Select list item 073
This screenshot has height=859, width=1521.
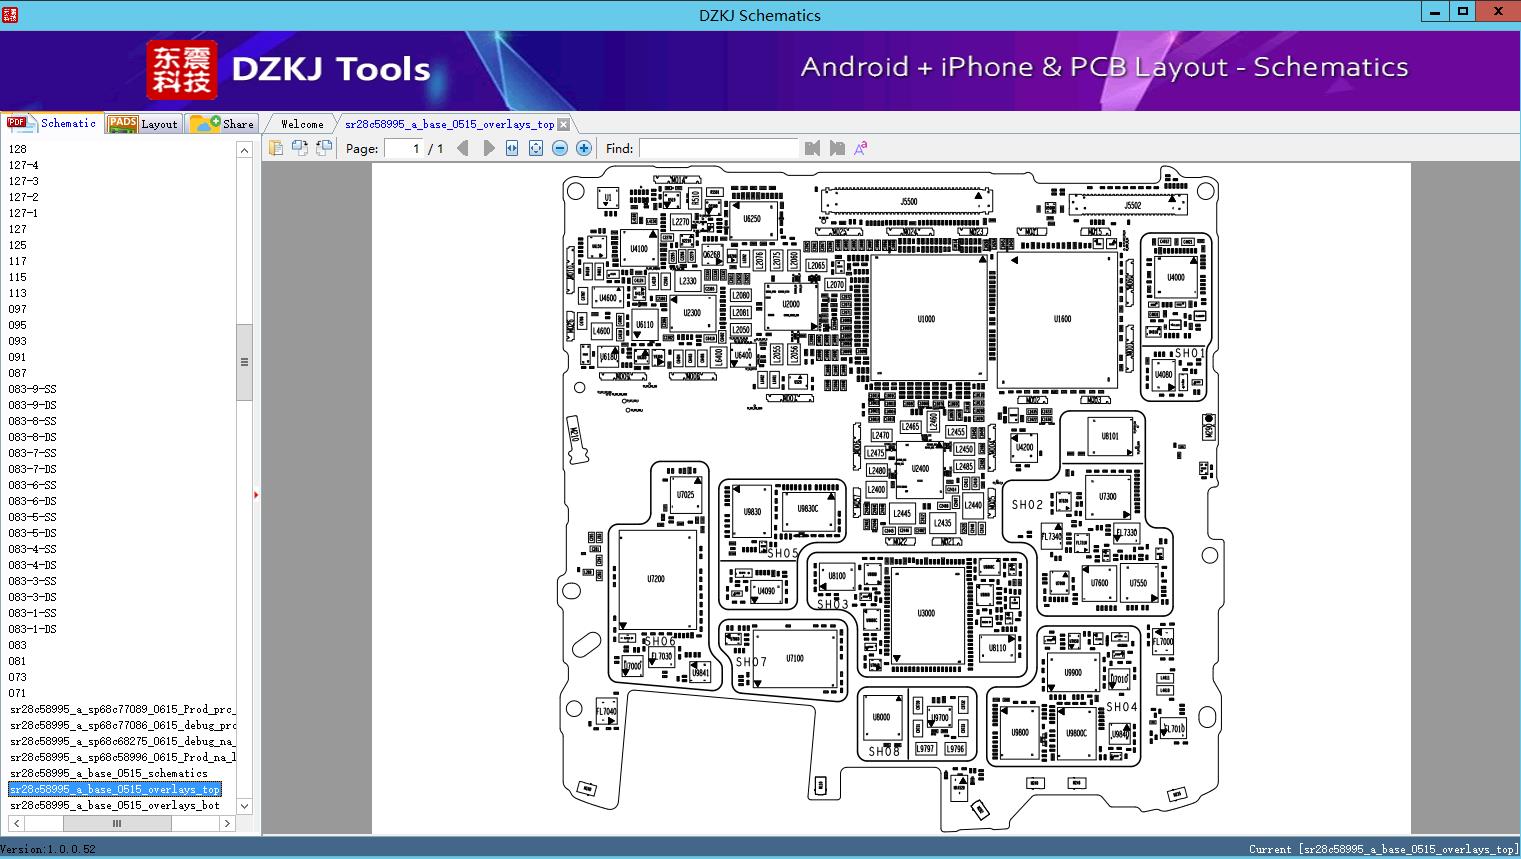coord(18,677)
